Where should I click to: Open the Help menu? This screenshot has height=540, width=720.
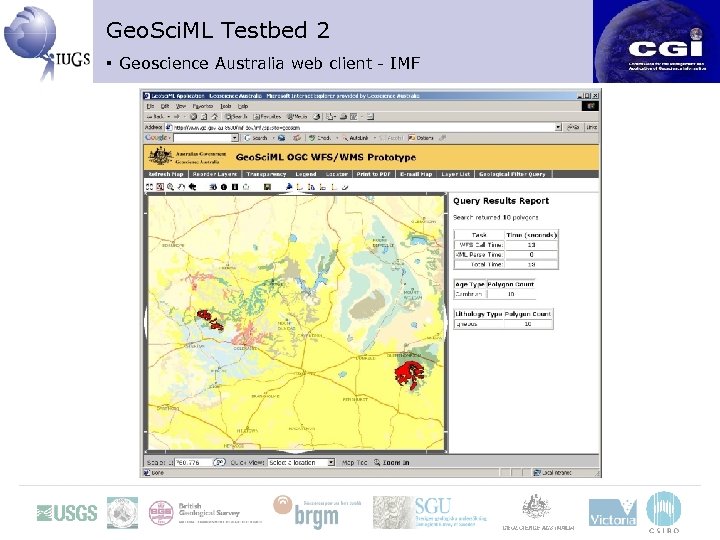click(243, 106)
